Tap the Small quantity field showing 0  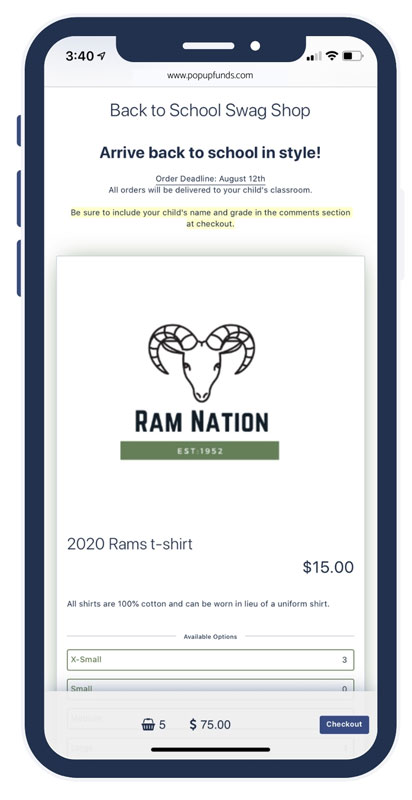(x=344, y=689)
